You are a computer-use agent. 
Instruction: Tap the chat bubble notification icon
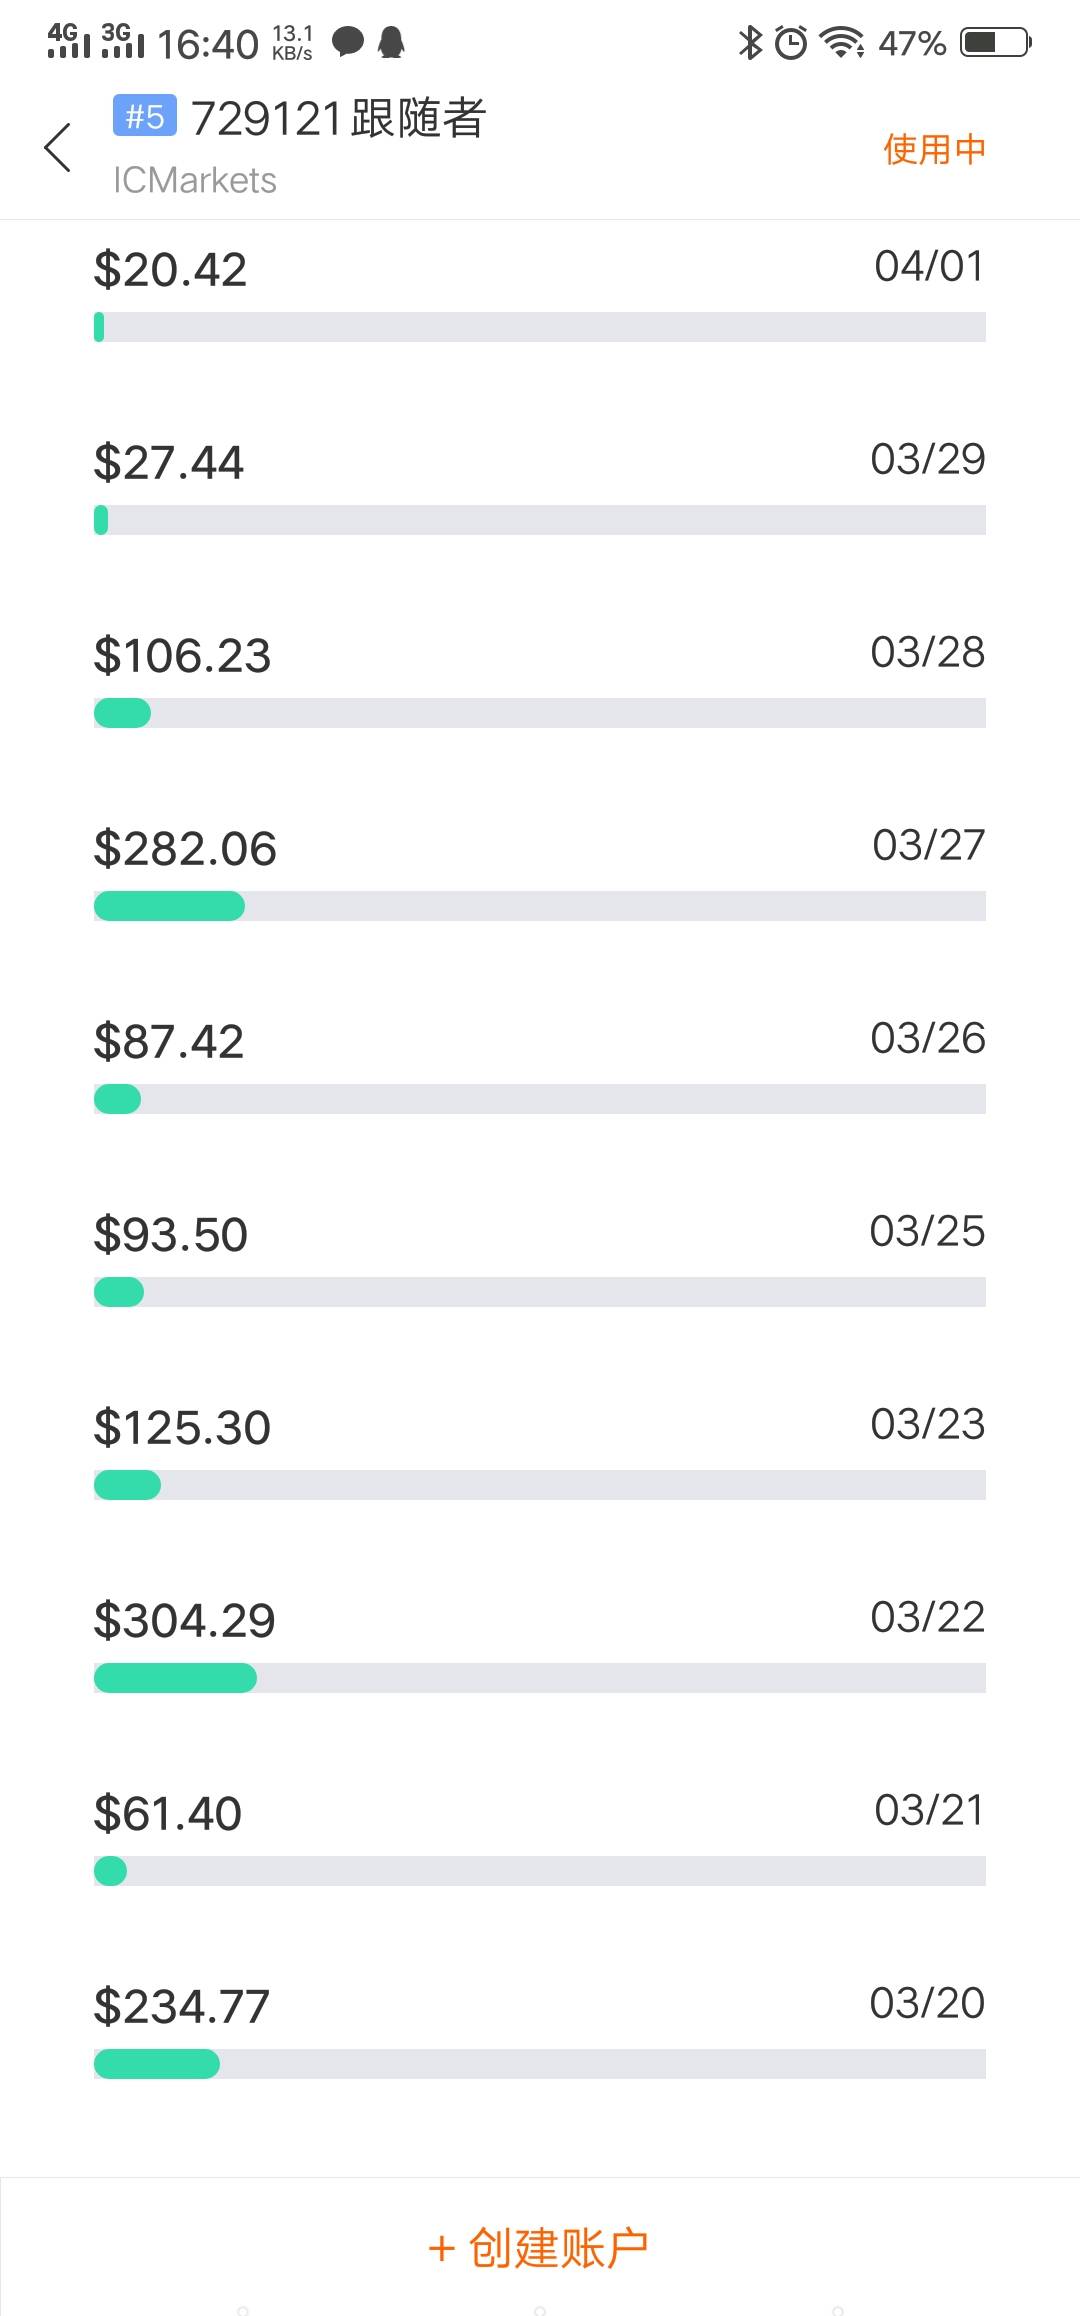click(347, 42)
